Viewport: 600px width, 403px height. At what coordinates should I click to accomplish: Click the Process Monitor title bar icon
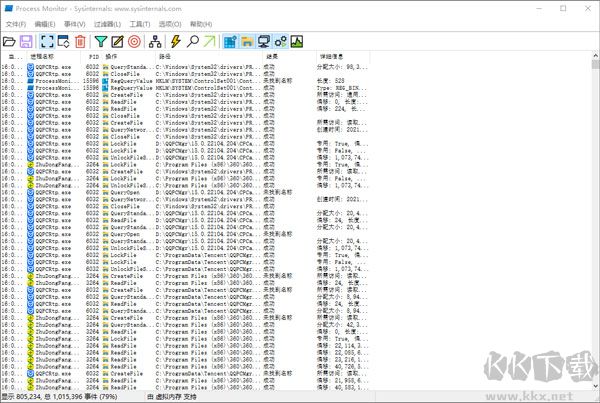point(8,8)
